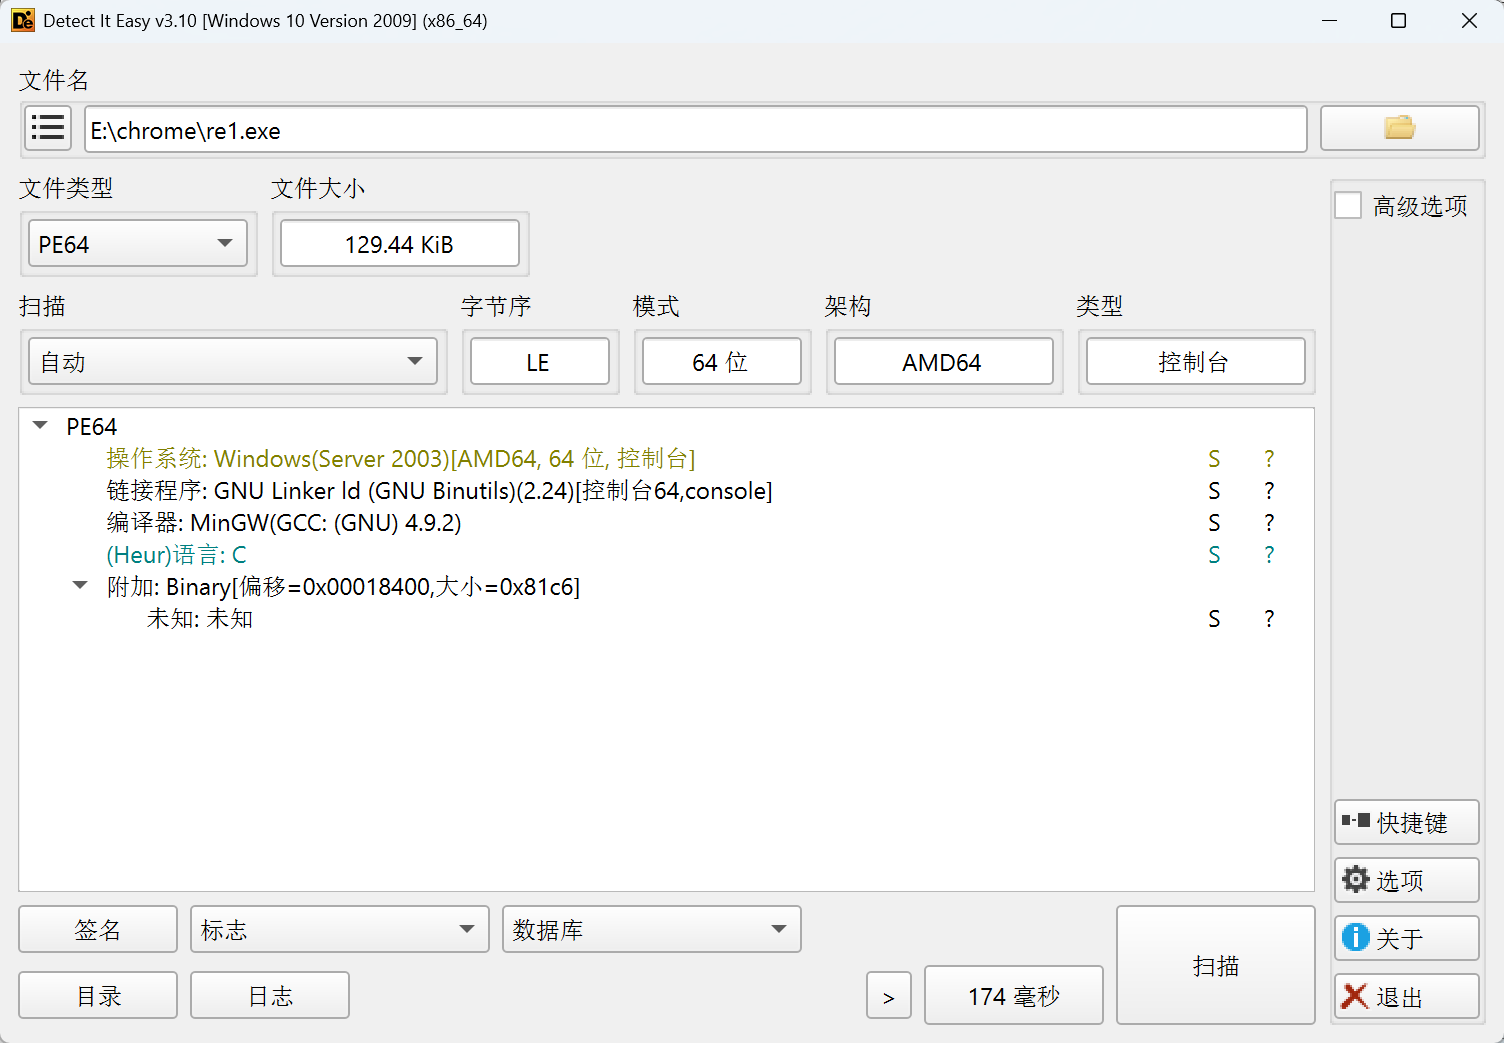Click the large 扫描 scan button
This screenshot has width=1504, height=1043.
(1215, 965)
